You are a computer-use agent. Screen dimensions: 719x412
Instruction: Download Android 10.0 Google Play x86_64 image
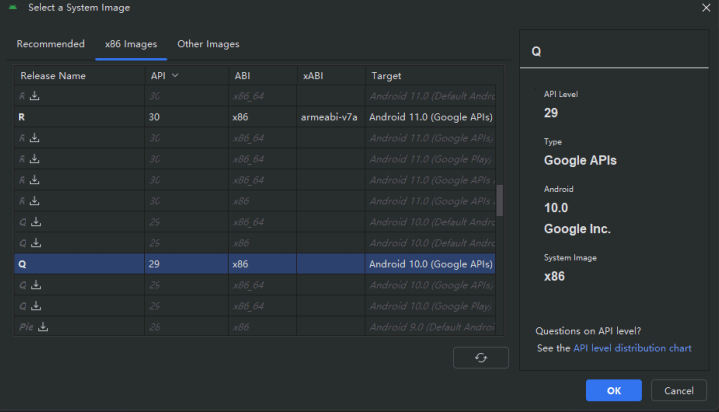point(35,306)
